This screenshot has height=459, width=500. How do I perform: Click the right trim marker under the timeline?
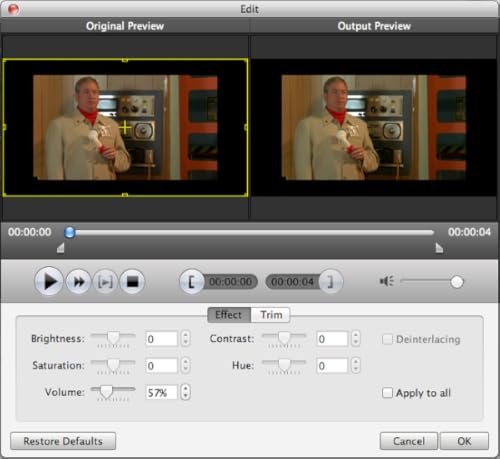point(439,248)
